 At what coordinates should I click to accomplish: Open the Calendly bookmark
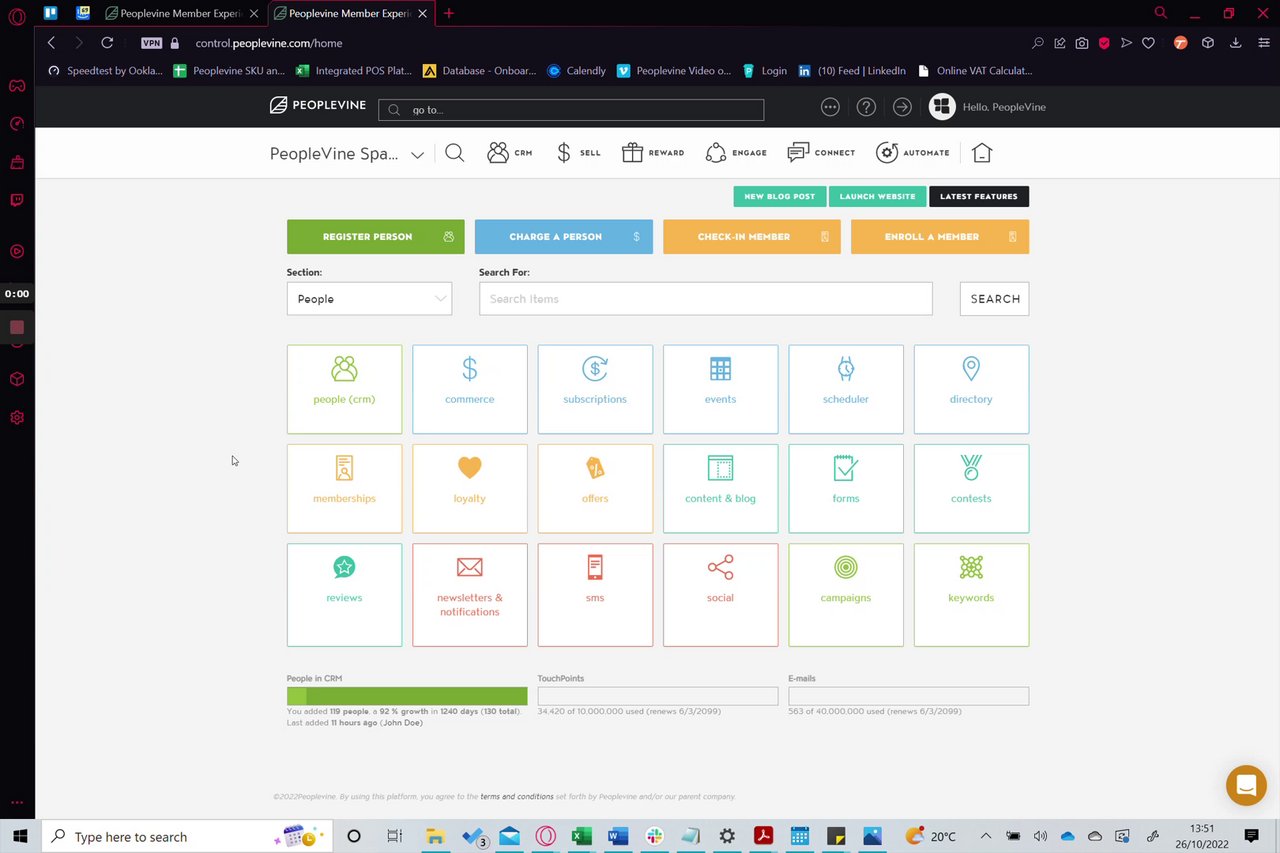coord(577,71)
